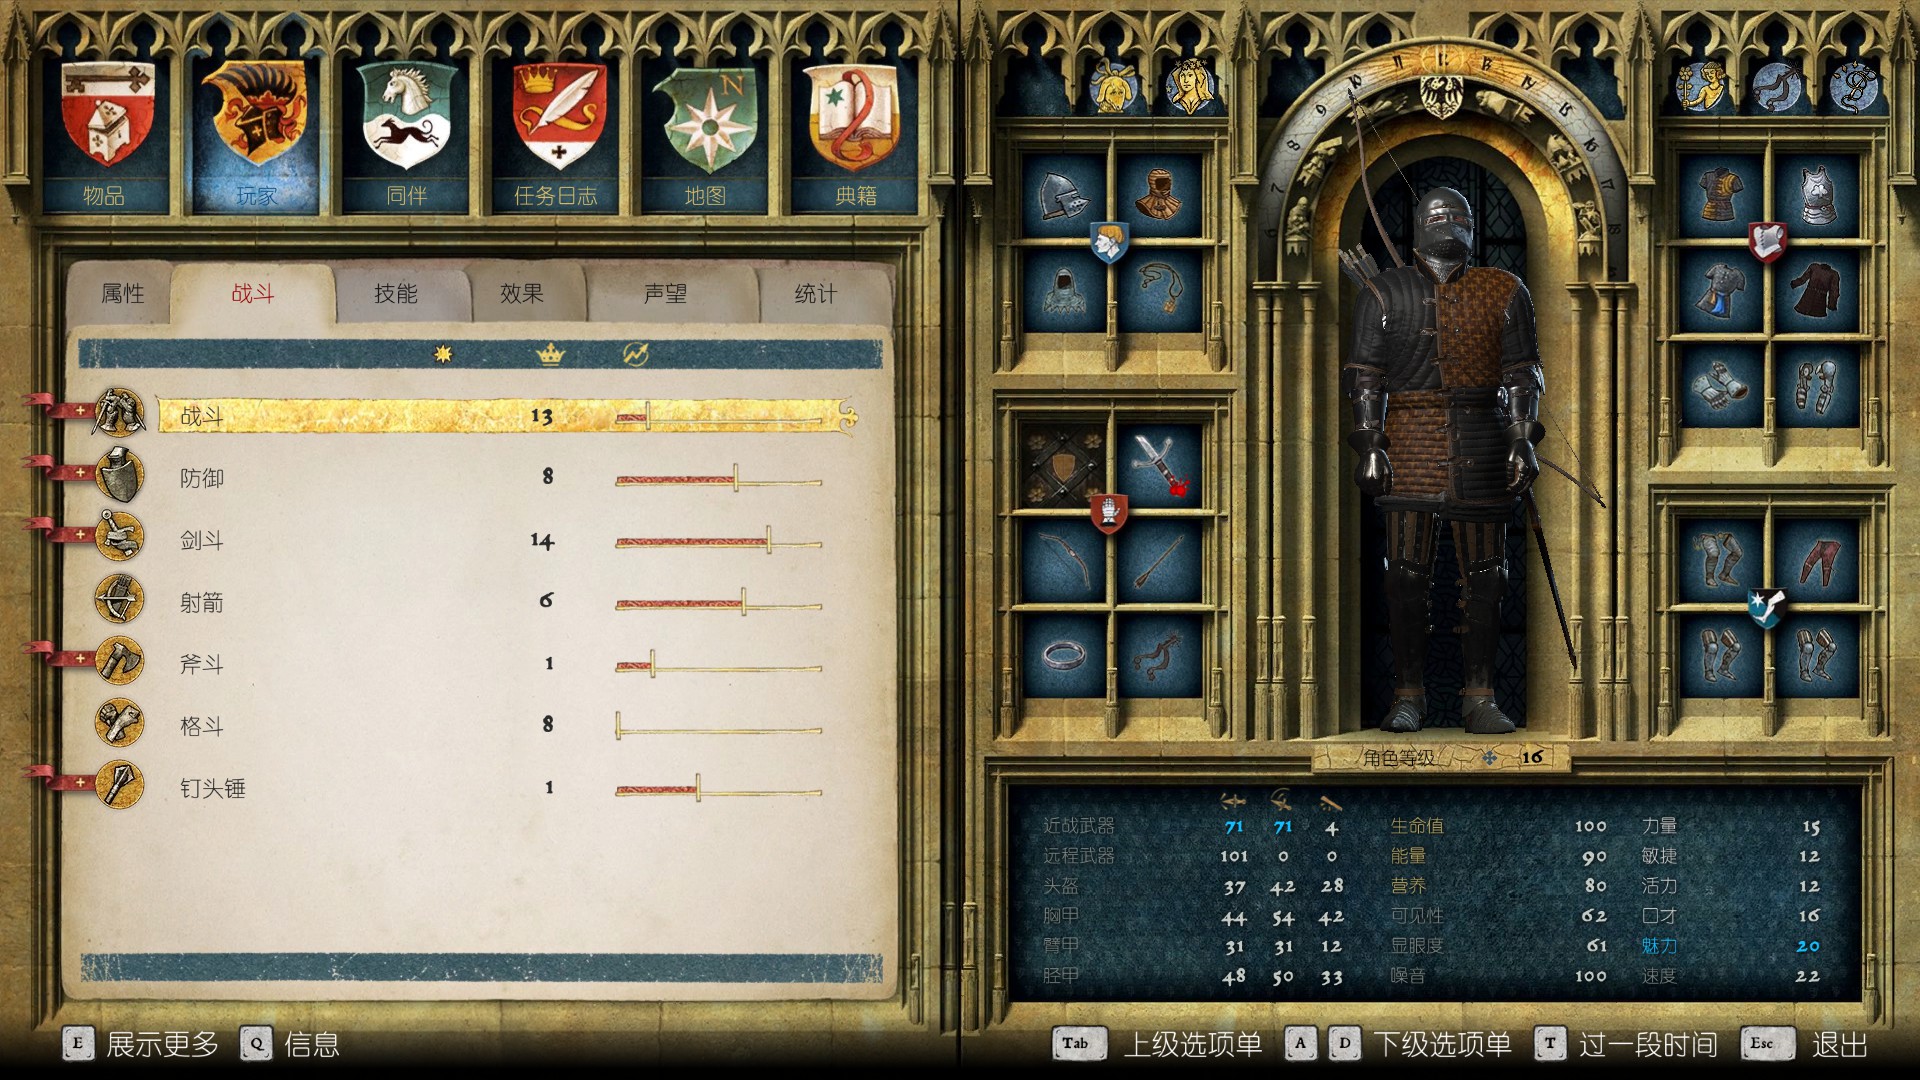Click 过一段时间 wait button
The image size is (1920, 1080).
pyautogui.click(x=1627, y=1045)
